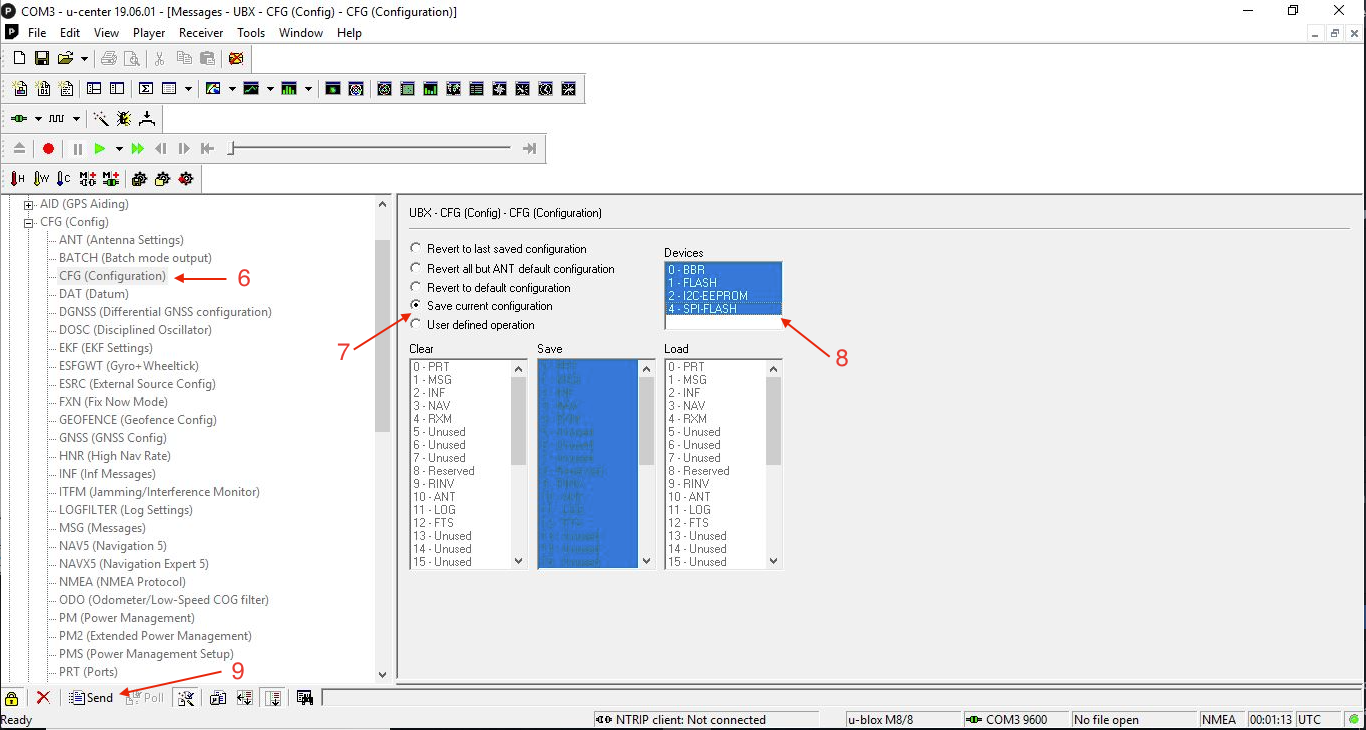The height and width of the screenshot is (730, 1366).
Task: Open the baudrate dropdown arrow
Action: pyautogui.click(x=76, y=119)
